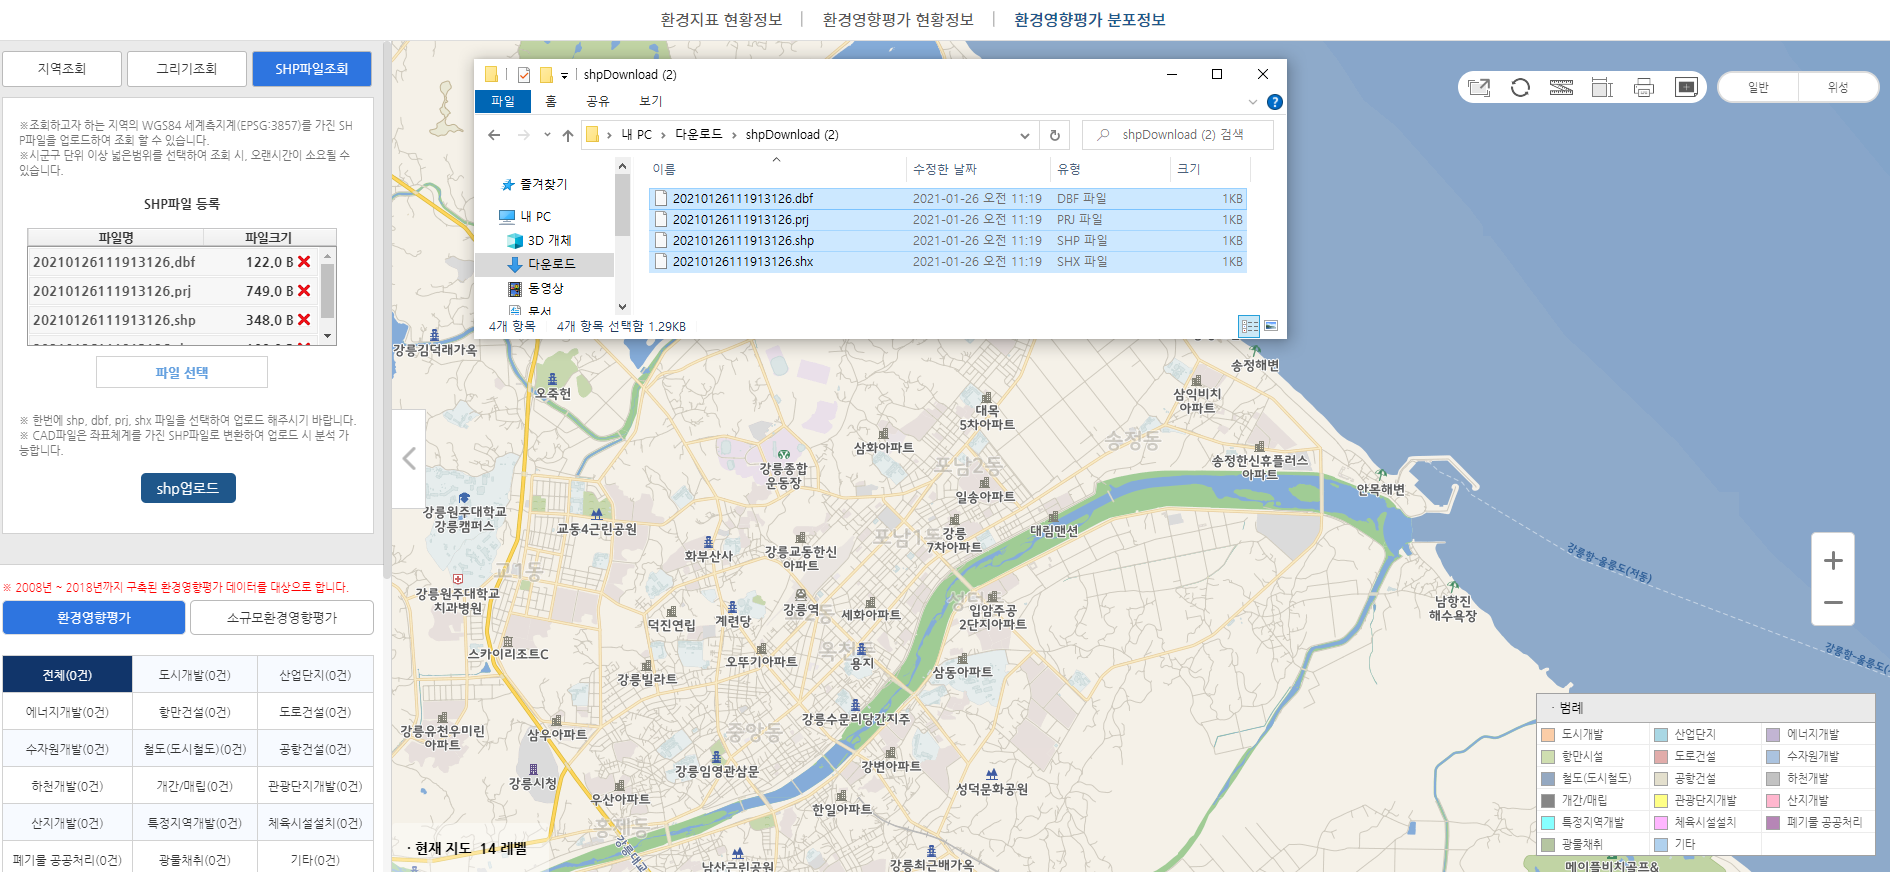This screenshot has height=872, width=1890.
Task: Click the 관광단지개발 yellow legend swatch
Action: click(x=1661, y=801)
